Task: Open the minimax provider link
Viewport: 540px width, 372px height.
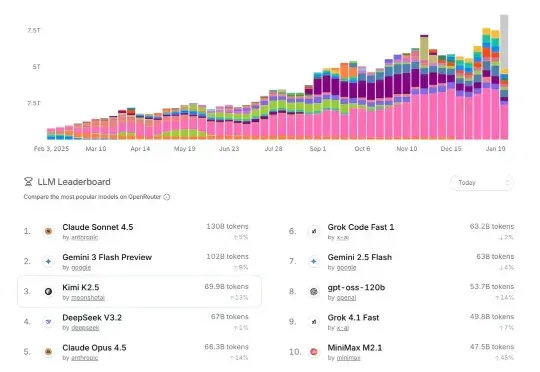Action: [349, 358]
